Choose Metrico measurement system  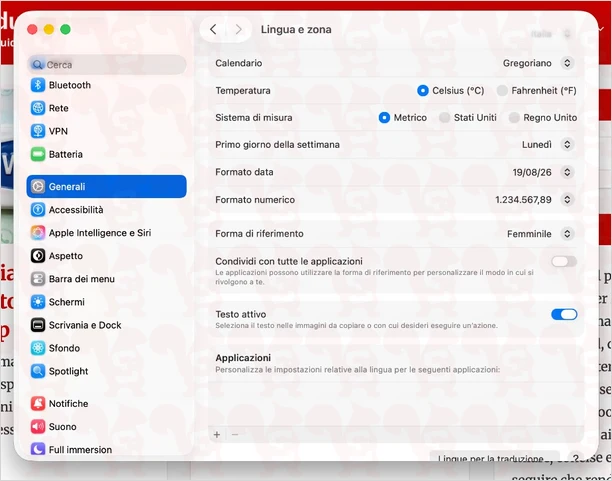[x=384, y=118]
